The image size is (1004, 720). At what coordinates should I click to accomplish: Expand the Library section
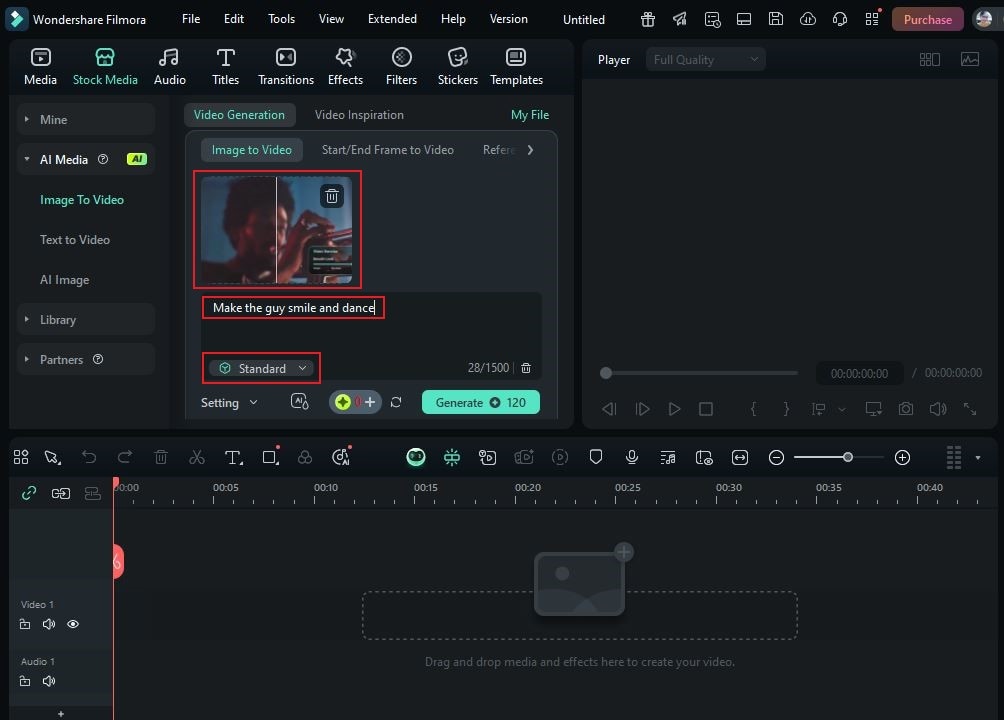(x=86, y=319)
